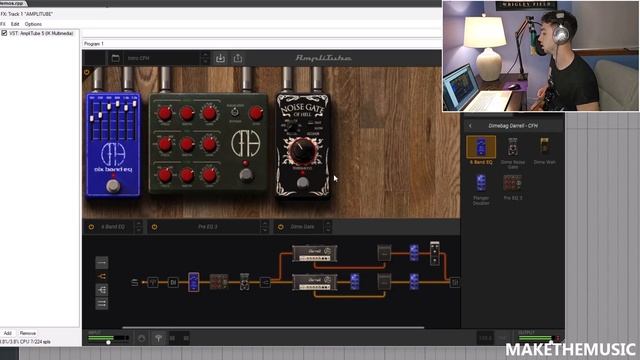This screenshot has height=360, width=640.
Task: Open the preset name field
Action: pos(162,58)
